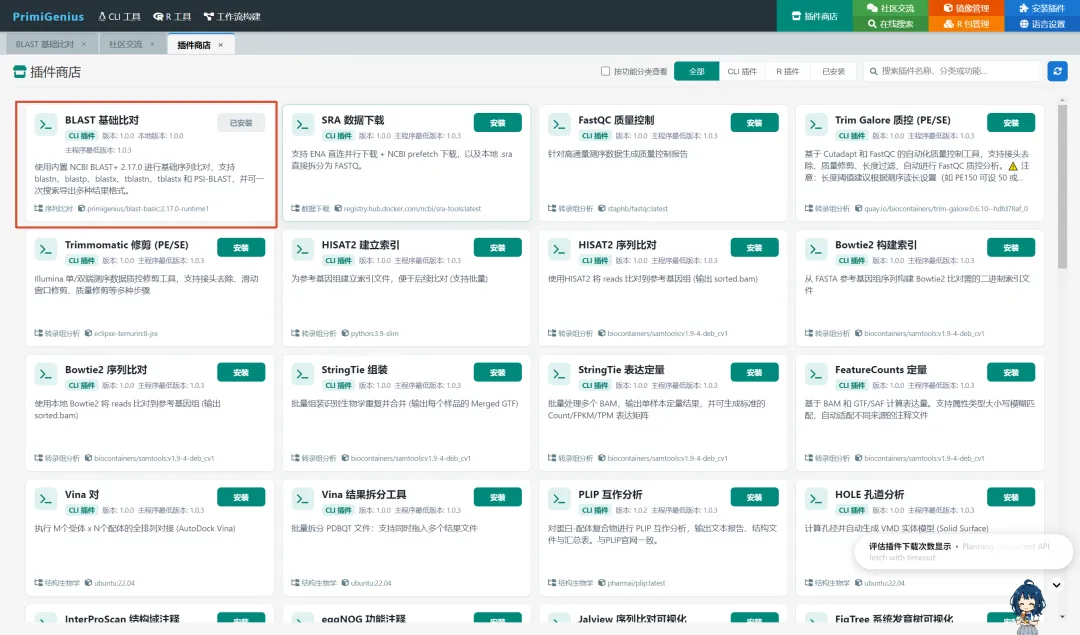Select the 全部 filter tab
Screen dimensions: 1080x635
[x=696, y=71]
